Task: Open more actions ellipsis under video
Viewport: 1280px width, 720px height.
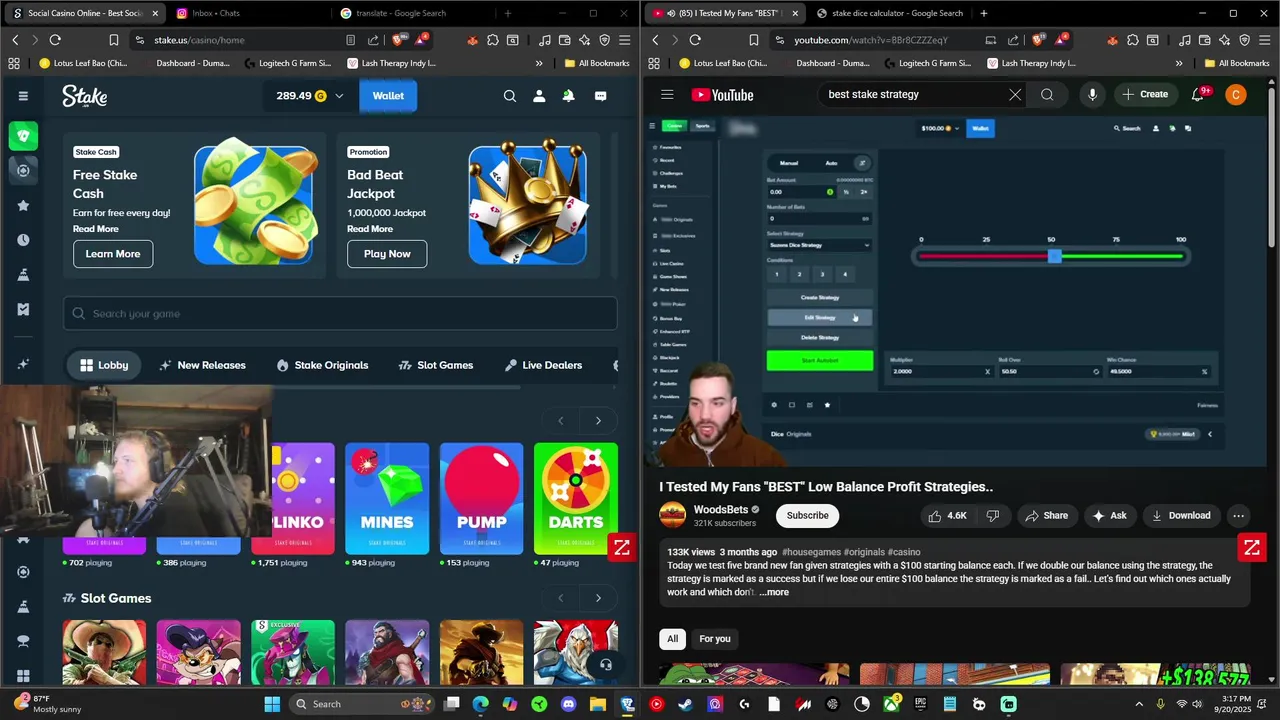Action: [1238, 516]
